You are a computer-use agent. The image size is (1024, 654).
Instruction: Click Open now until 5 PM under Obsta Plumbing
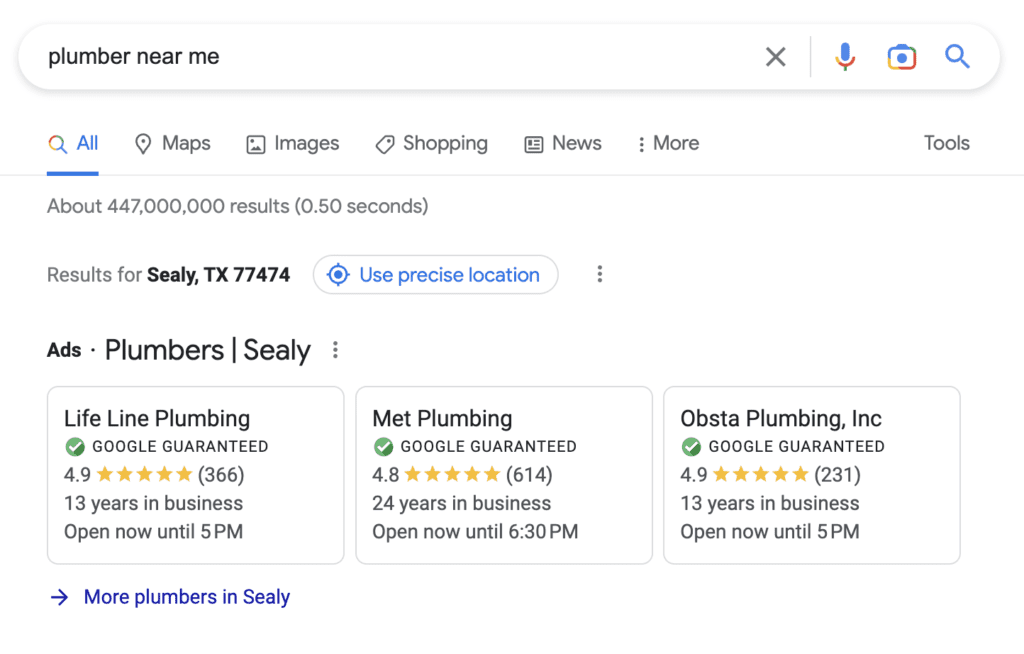coord(770,532)
